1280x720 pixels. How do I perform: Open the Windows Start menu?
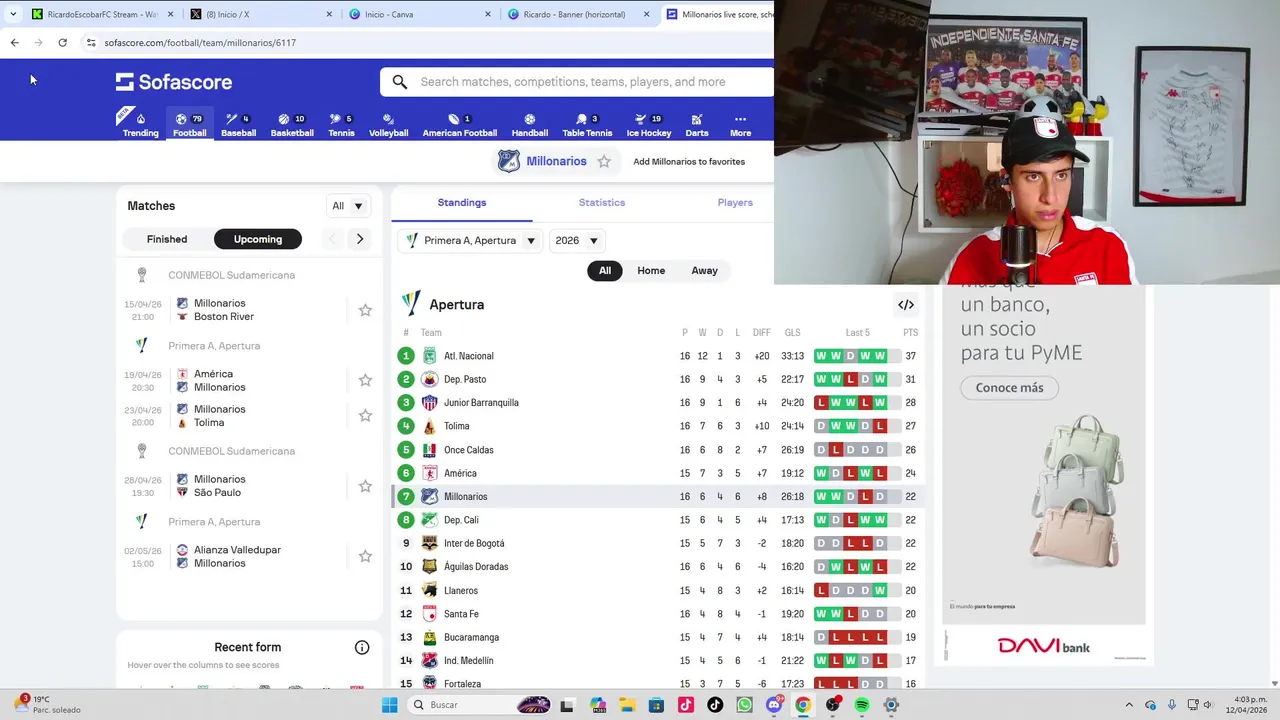click(x=390, y=705)
